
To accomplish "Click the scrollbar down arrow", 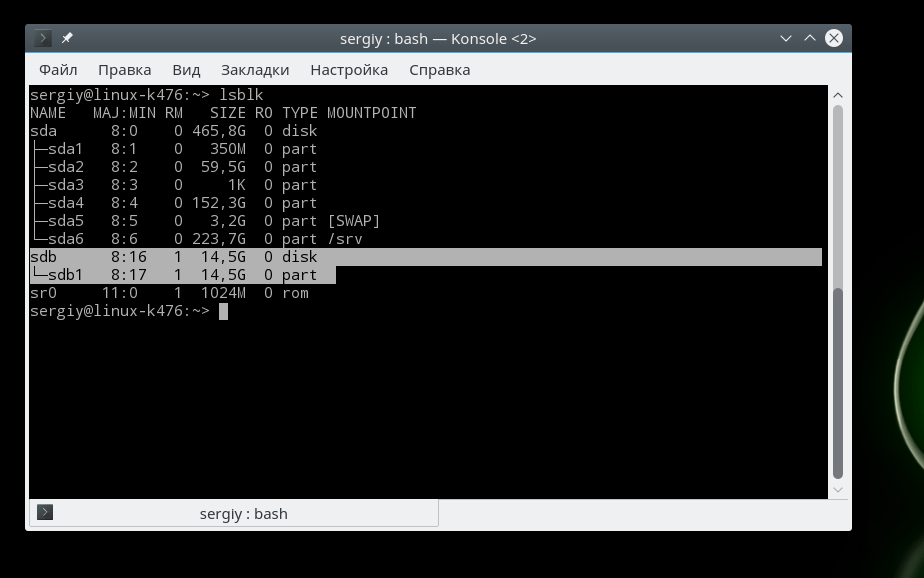I will [x=838, y=490].
